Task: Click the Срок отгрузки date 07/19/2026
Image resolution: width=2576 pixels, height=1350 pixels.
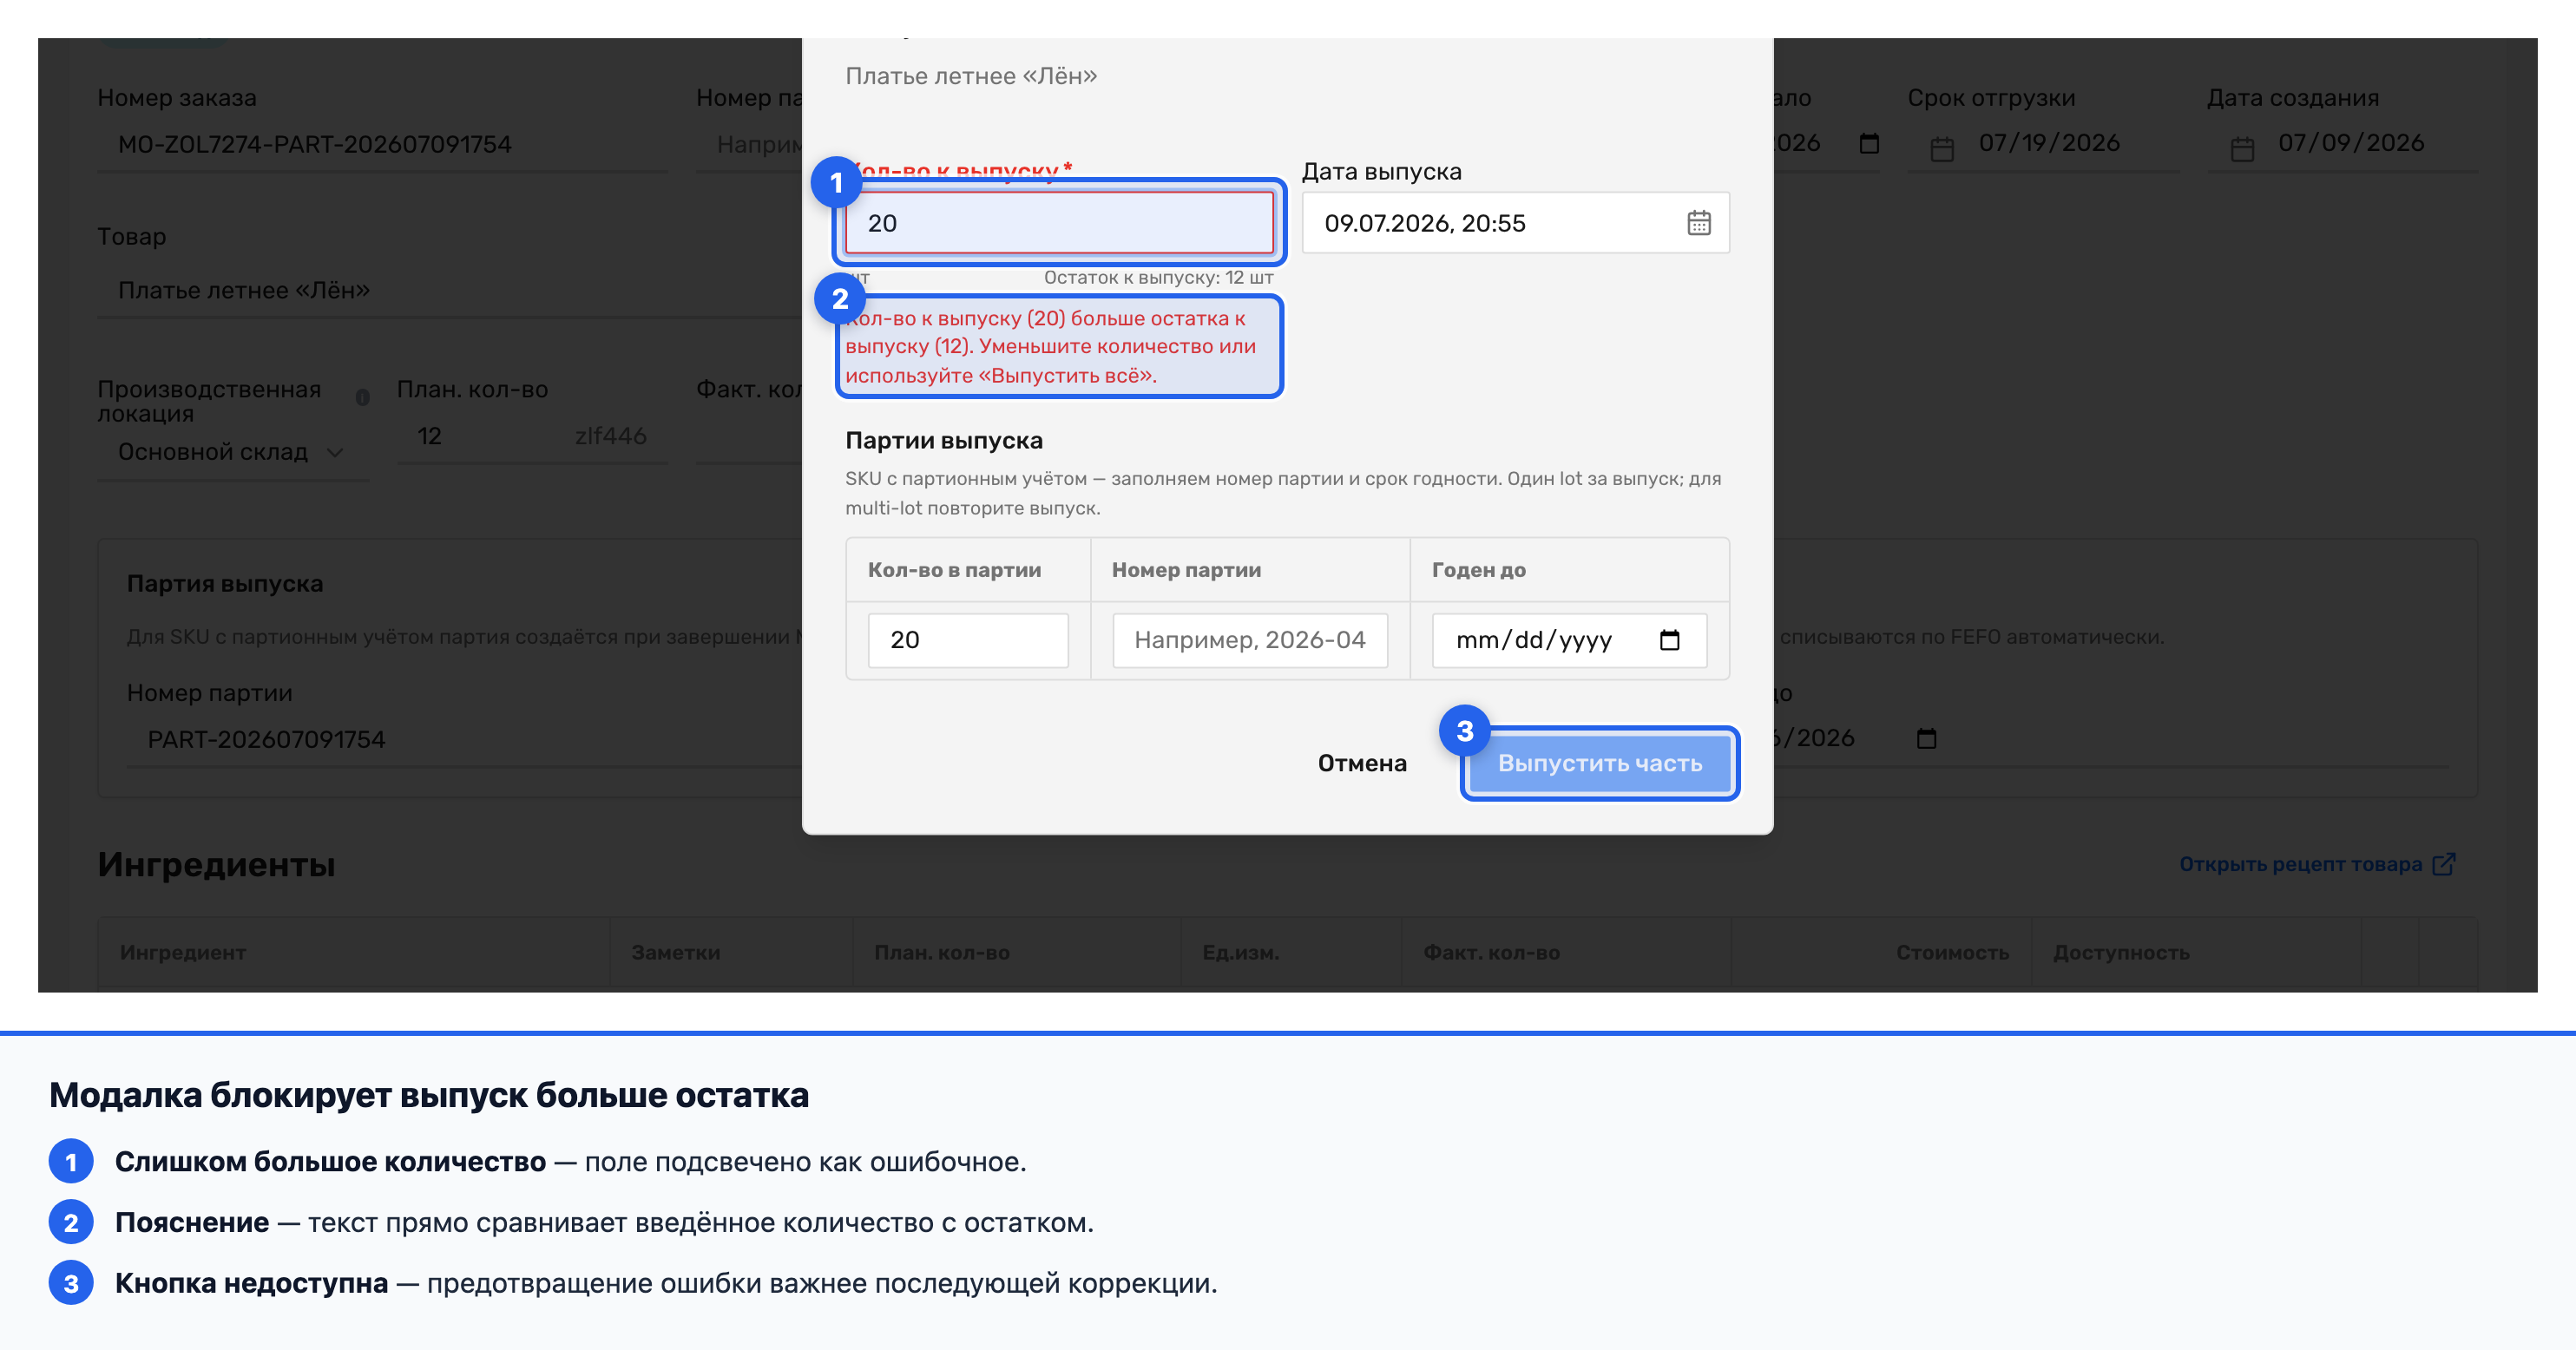Action: pos(2049,143)
